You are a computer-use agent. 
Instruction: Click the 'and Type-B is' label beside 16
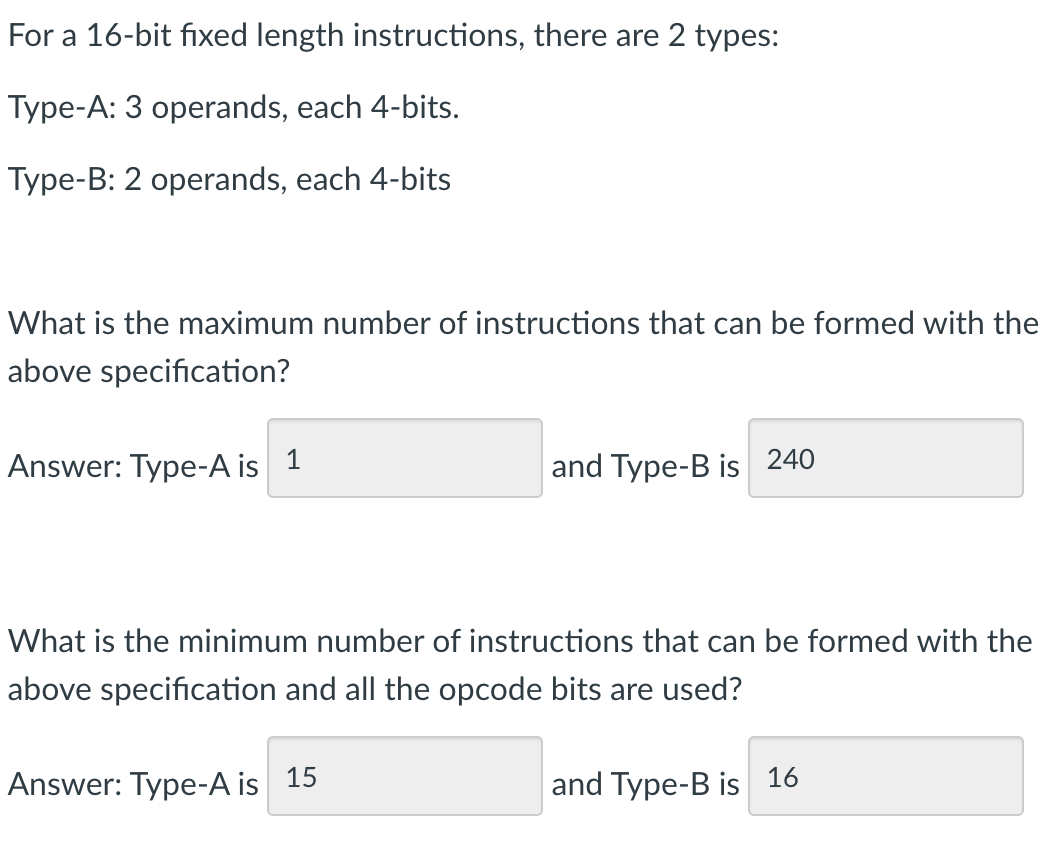pyautogui.click(x=645, y=784)
